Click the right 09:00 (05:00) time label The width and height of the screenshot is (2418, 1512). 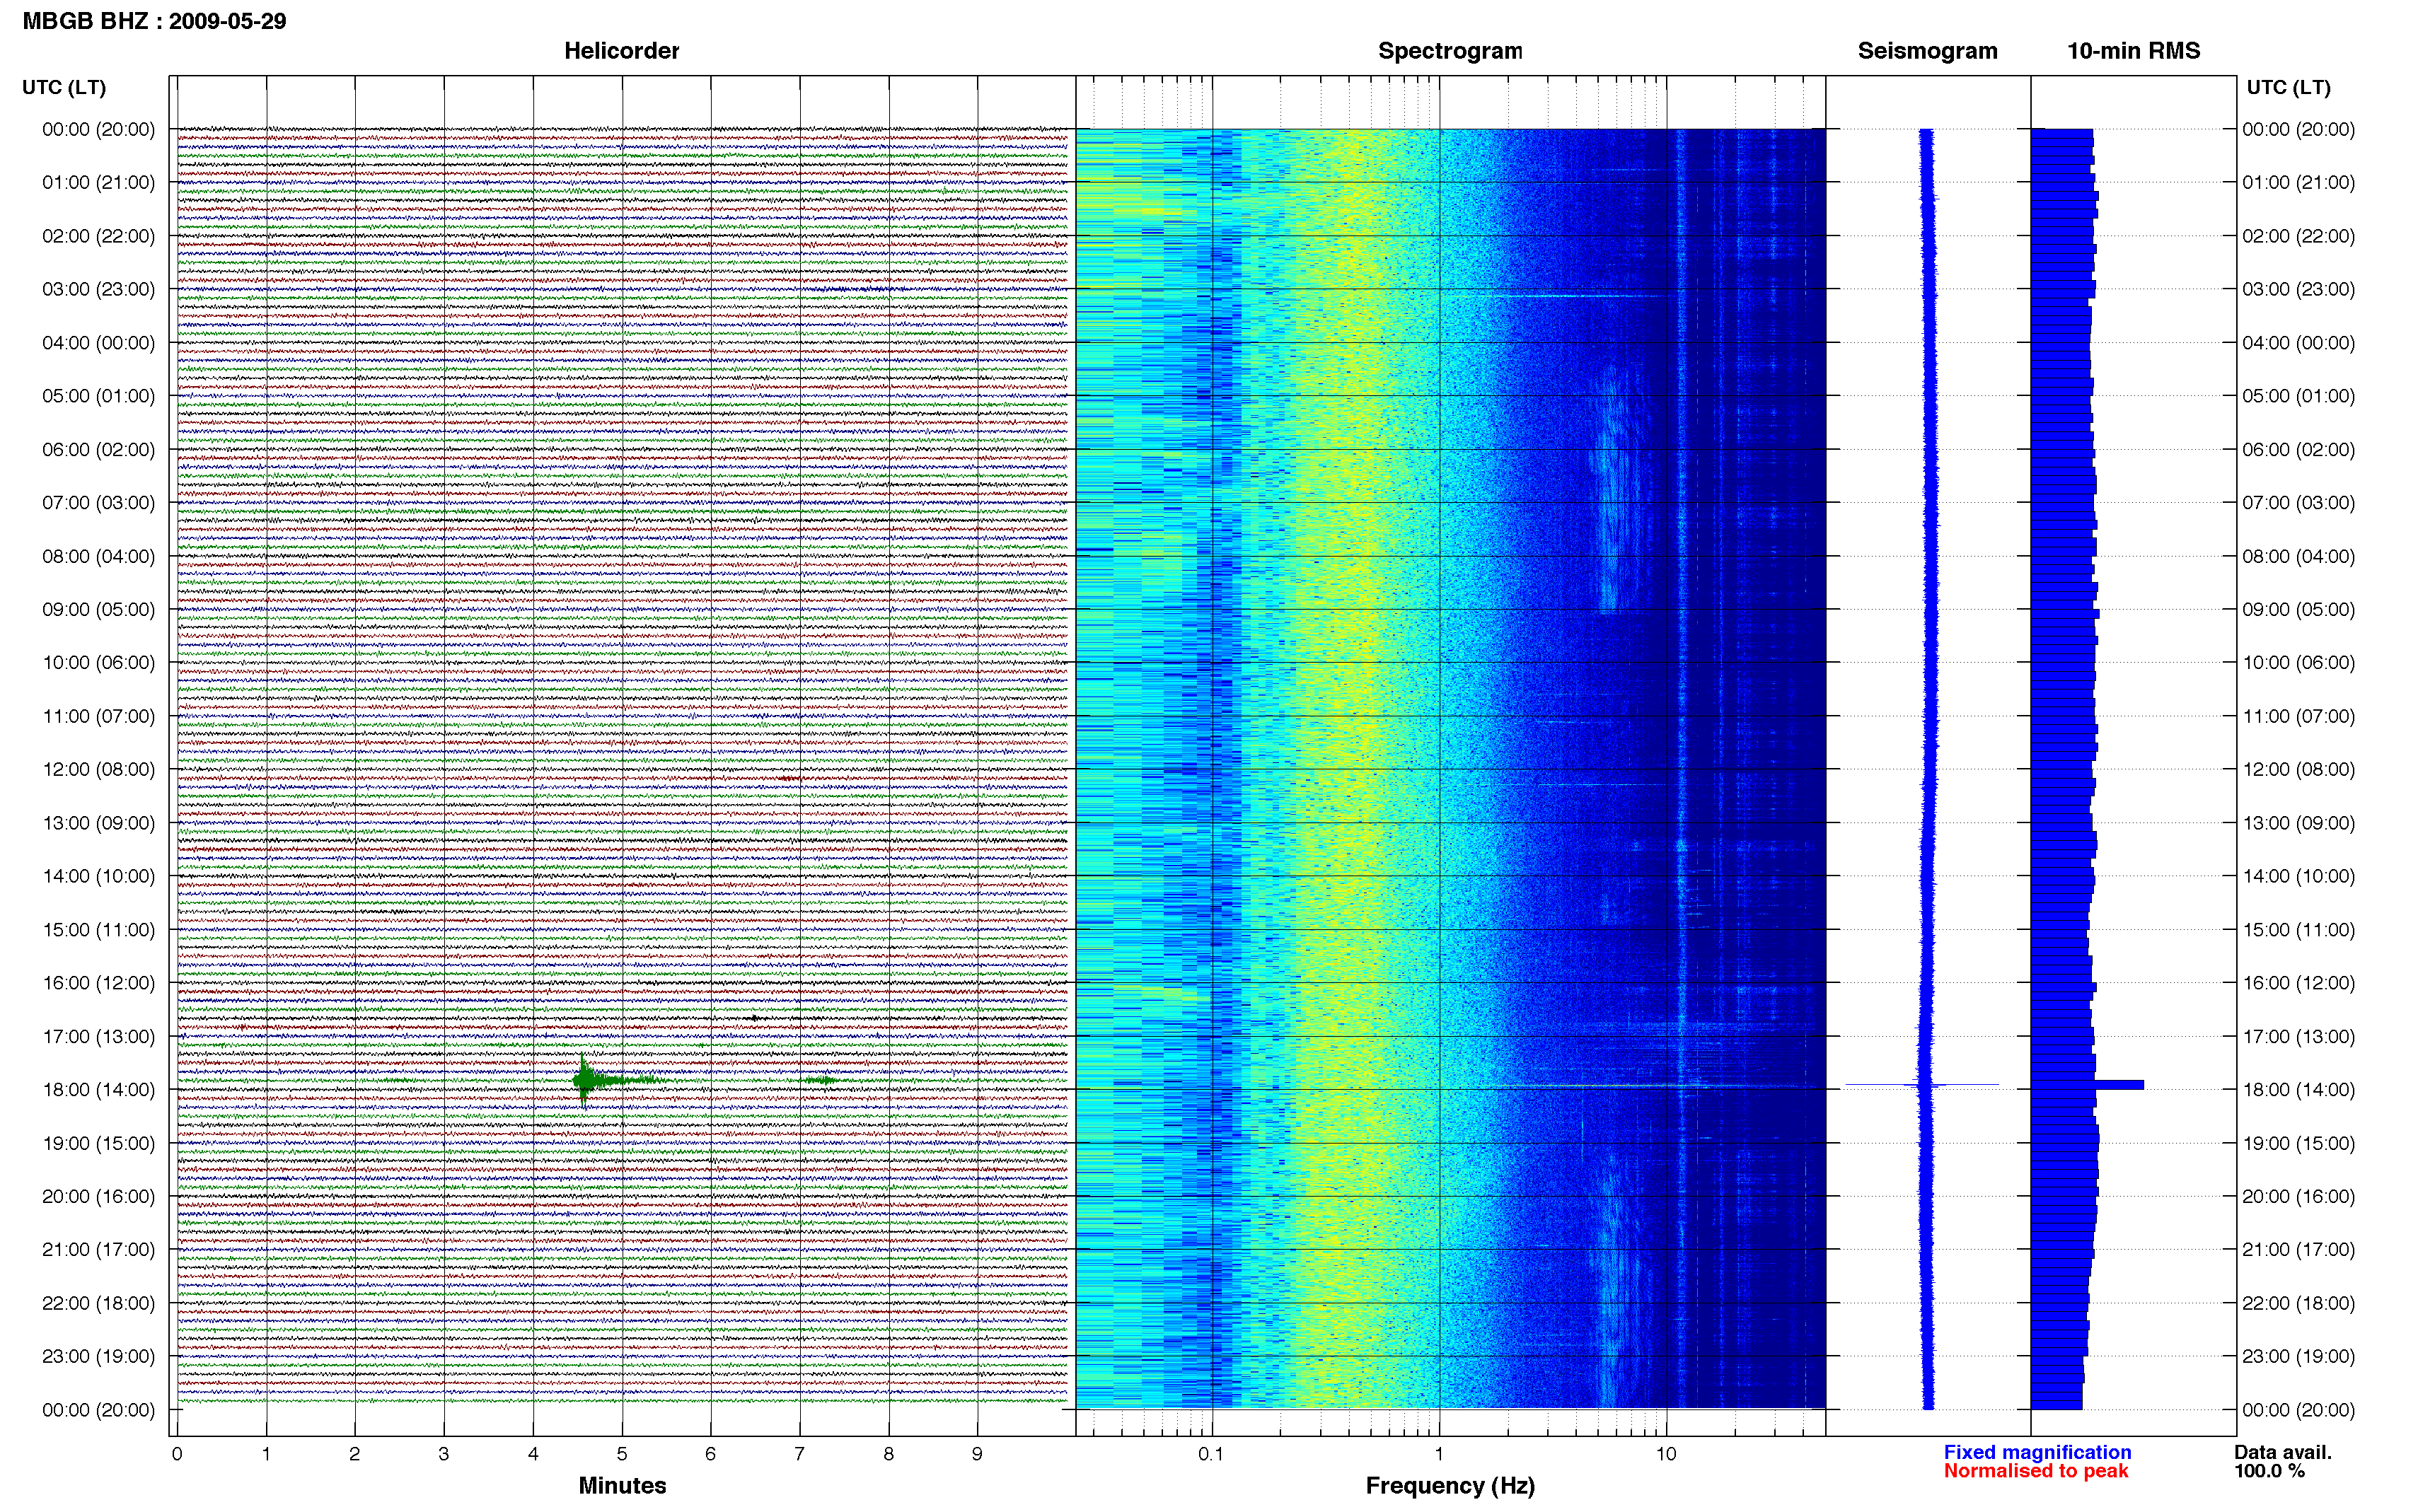(2298, 609)
